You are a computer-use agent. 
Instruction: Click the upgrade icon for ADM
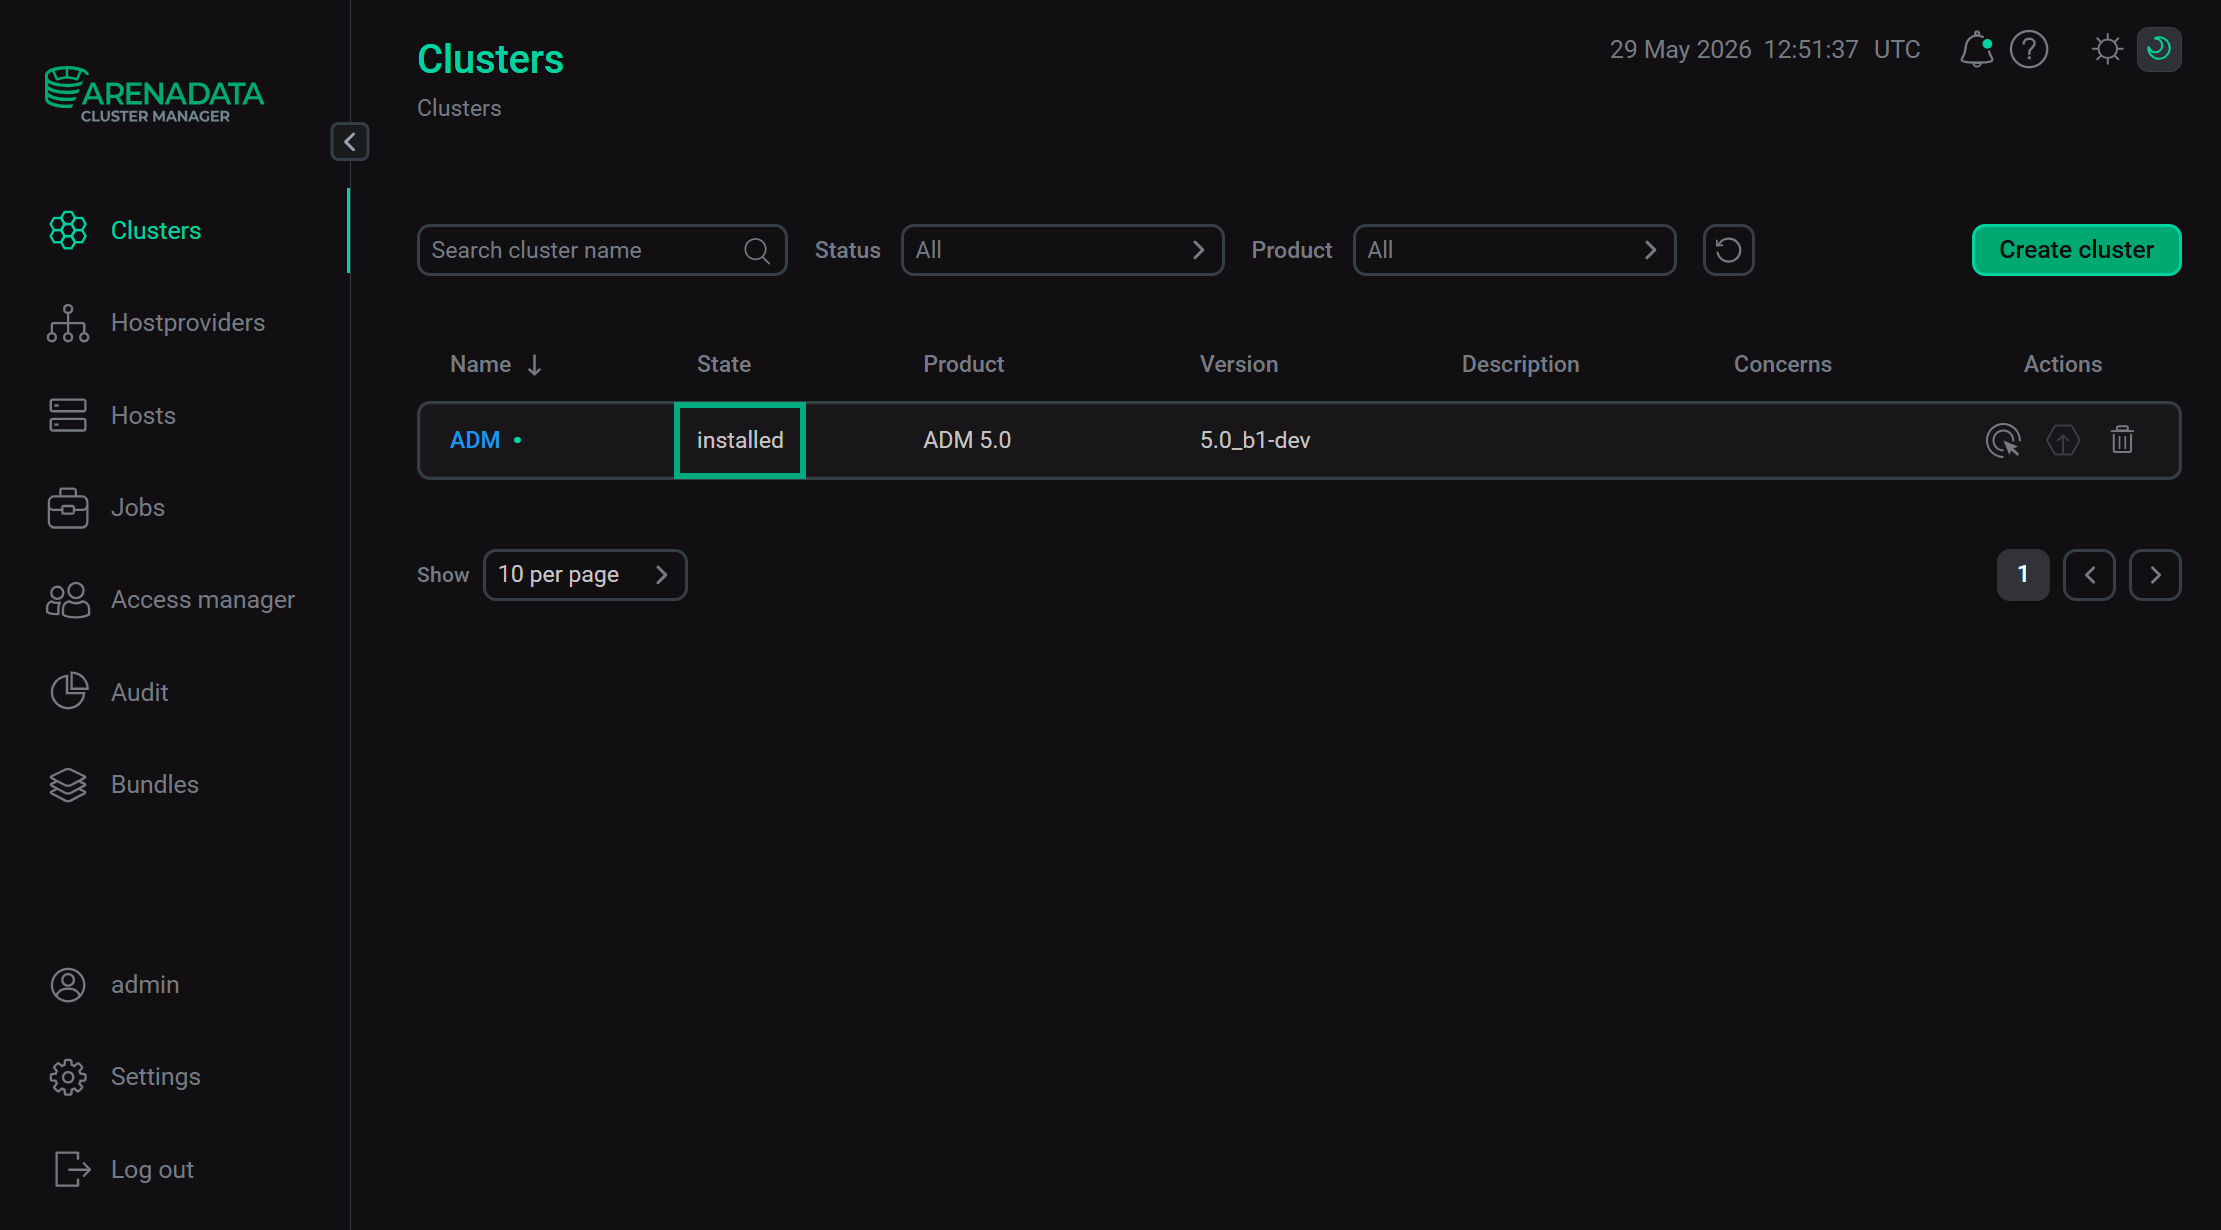[2063, 440]
